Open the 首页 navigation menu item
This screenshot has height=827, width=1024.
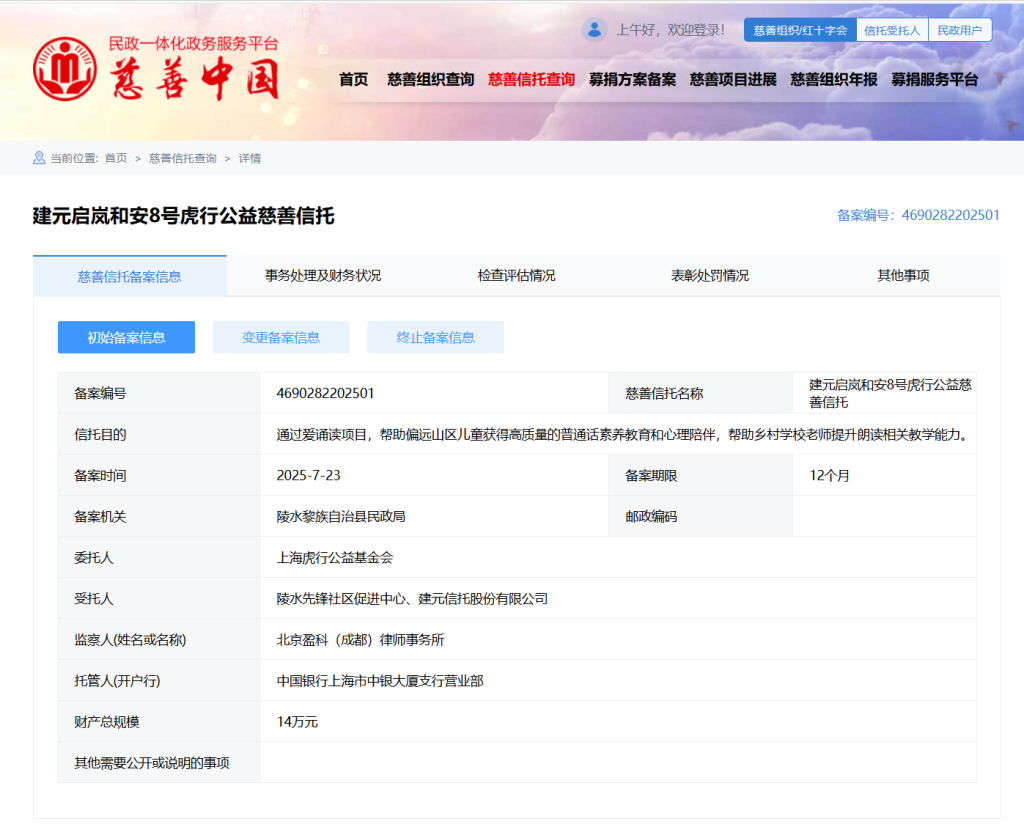[x=353, y=80]
